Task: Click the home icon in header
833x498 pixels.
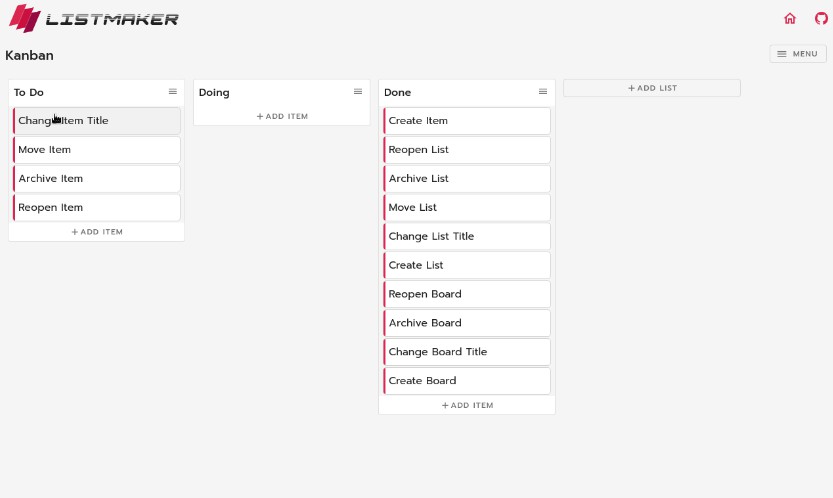Action: coord(790,18)
